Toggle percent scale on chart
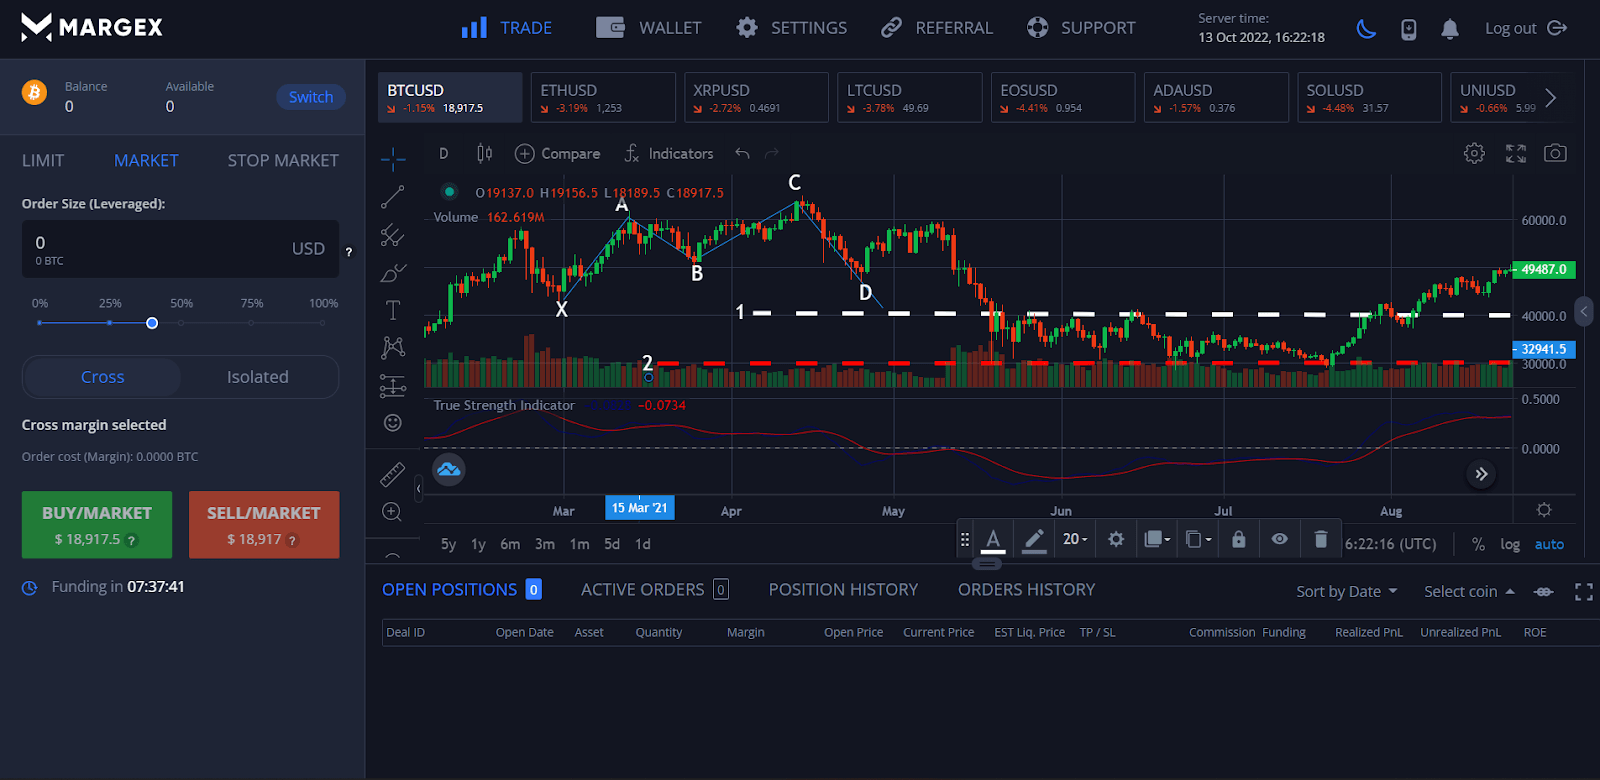Image resolution: width=1600 pixels, height=780 pixels. pos(1478,544)
